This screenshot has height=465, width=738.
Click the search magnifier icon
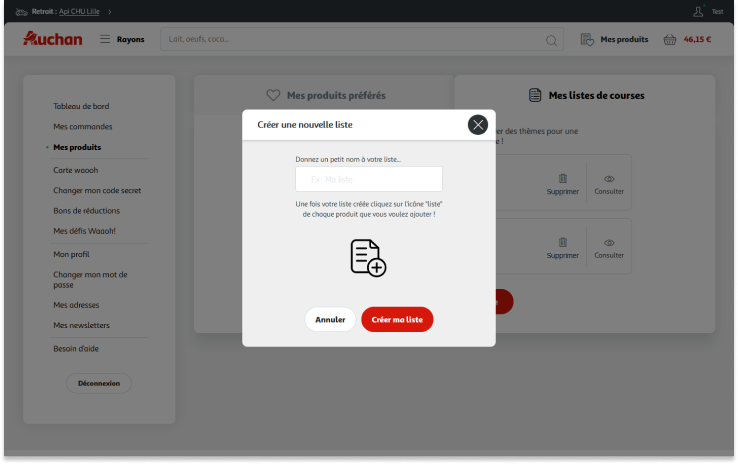click(550, 40)
